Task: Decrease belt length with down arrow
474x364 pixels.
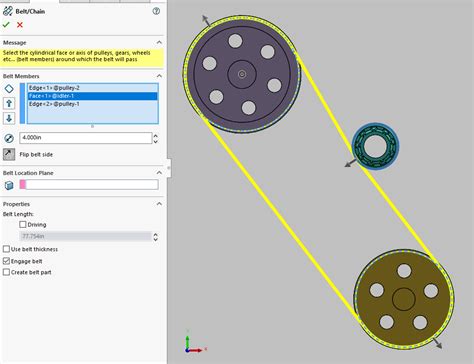Action: tap(155, 240)
